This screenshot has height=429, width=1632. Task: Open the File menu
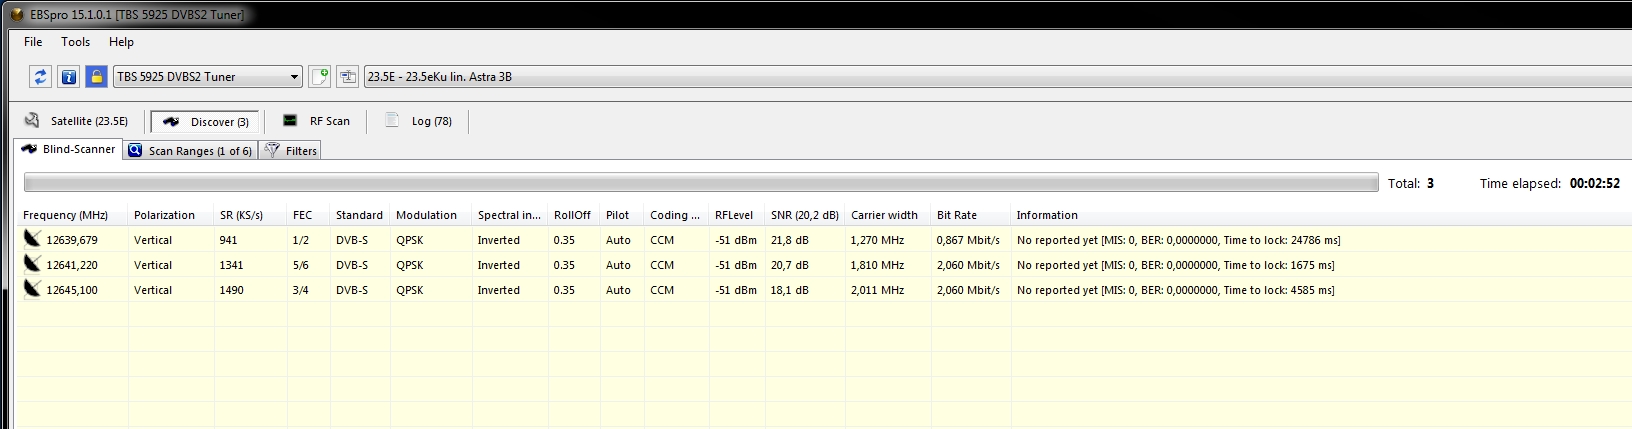[33, 42]
